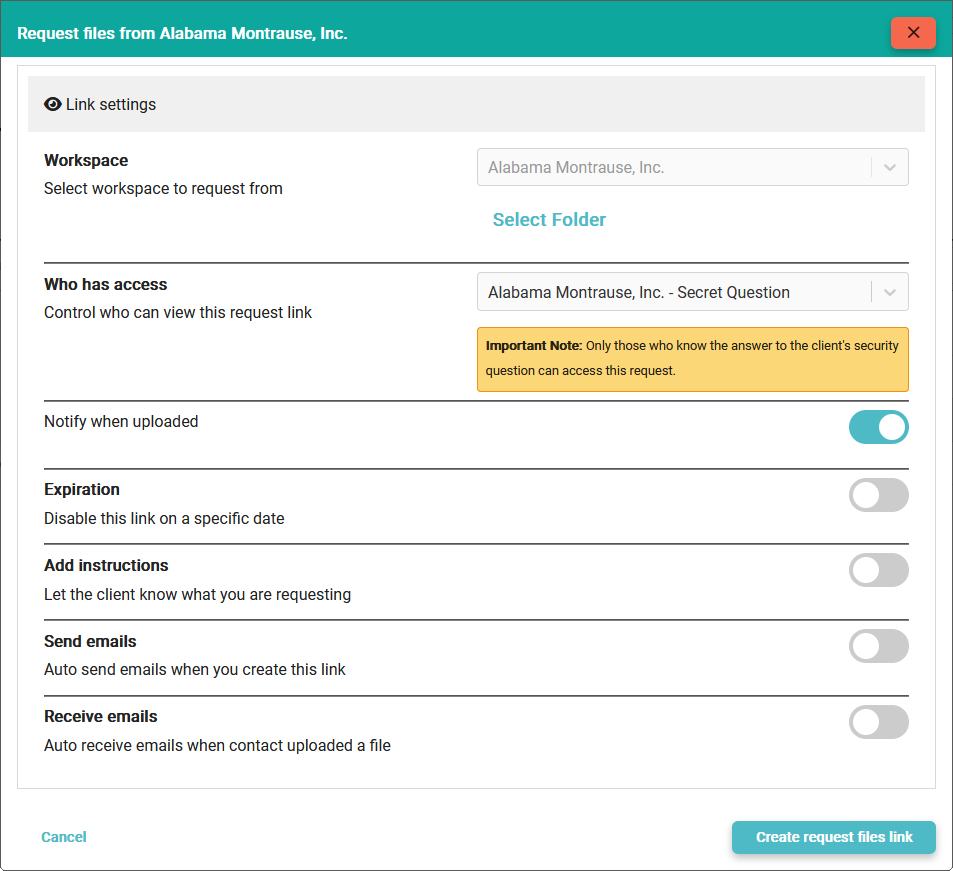Open the Secret Question access selection box
Image resolution: width=953 pixels, height=871 pixels.
coord(674,293)
